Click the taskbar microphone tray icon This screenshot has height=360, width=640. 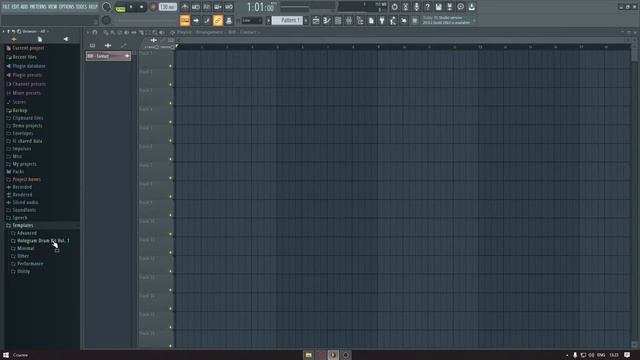[575, 355]
